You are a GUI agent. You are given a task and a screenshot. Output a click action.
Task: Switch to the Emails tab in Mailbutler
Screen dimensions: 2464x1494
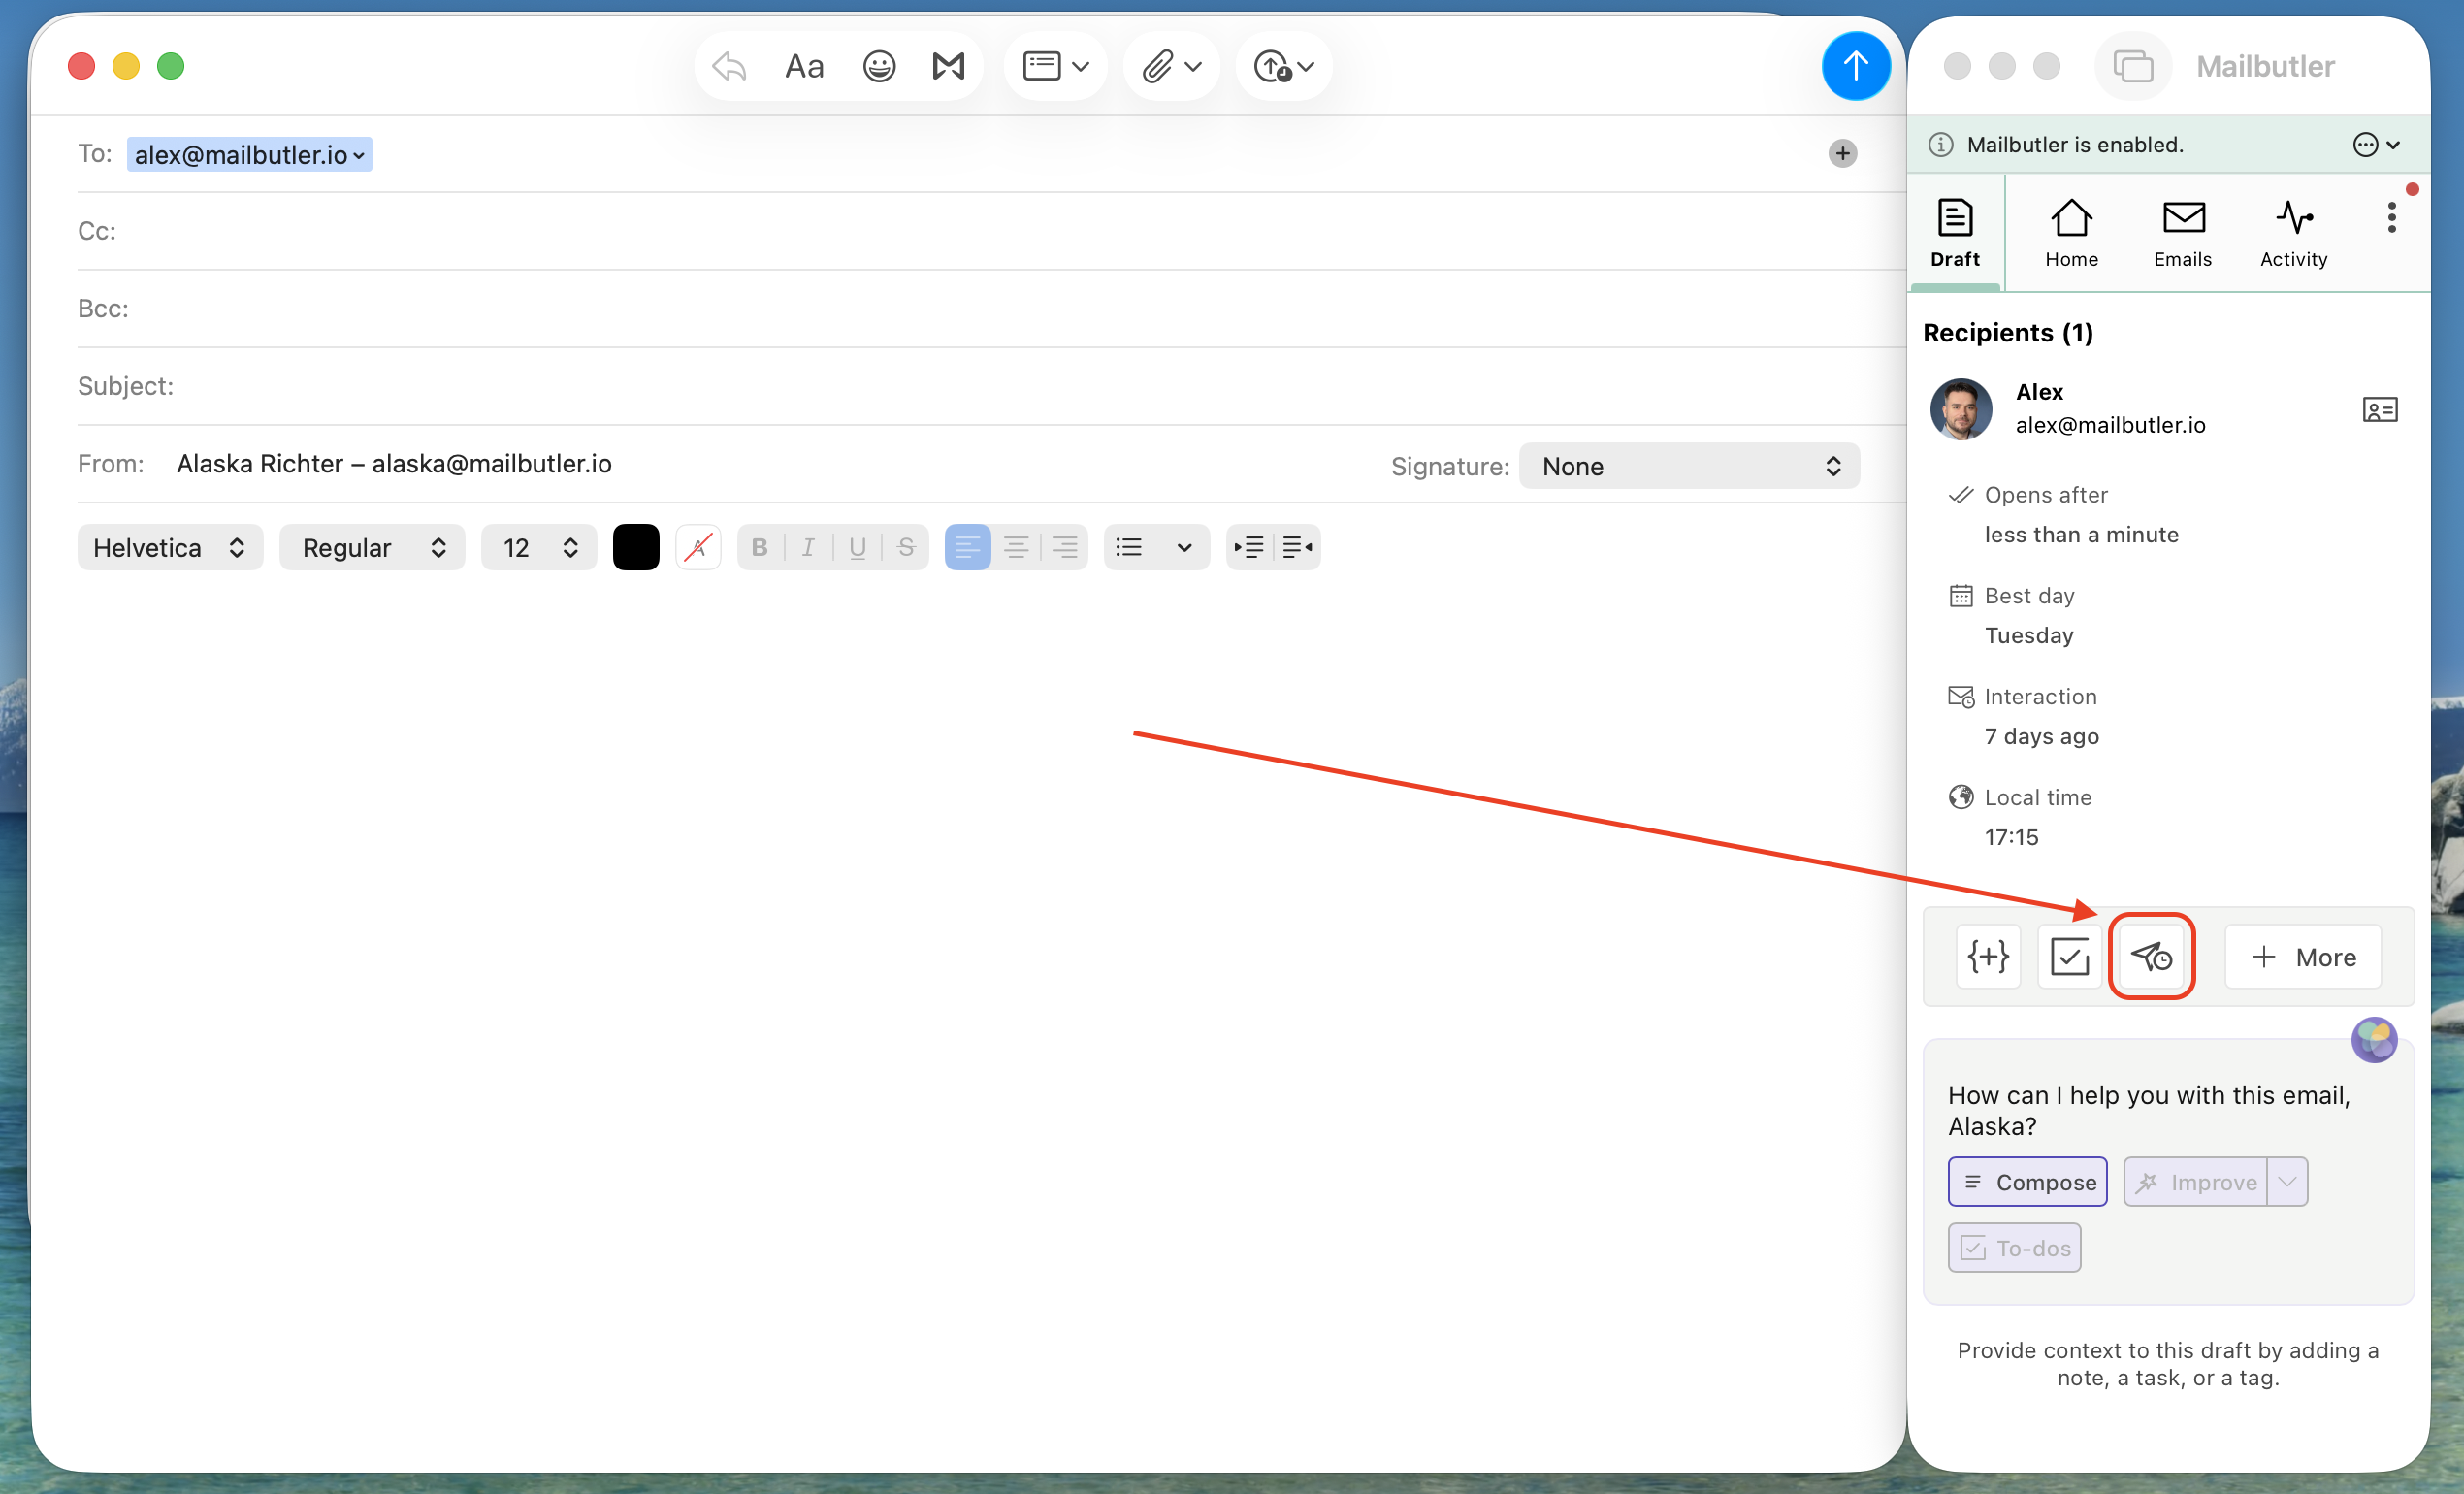tap(2182, 233)
